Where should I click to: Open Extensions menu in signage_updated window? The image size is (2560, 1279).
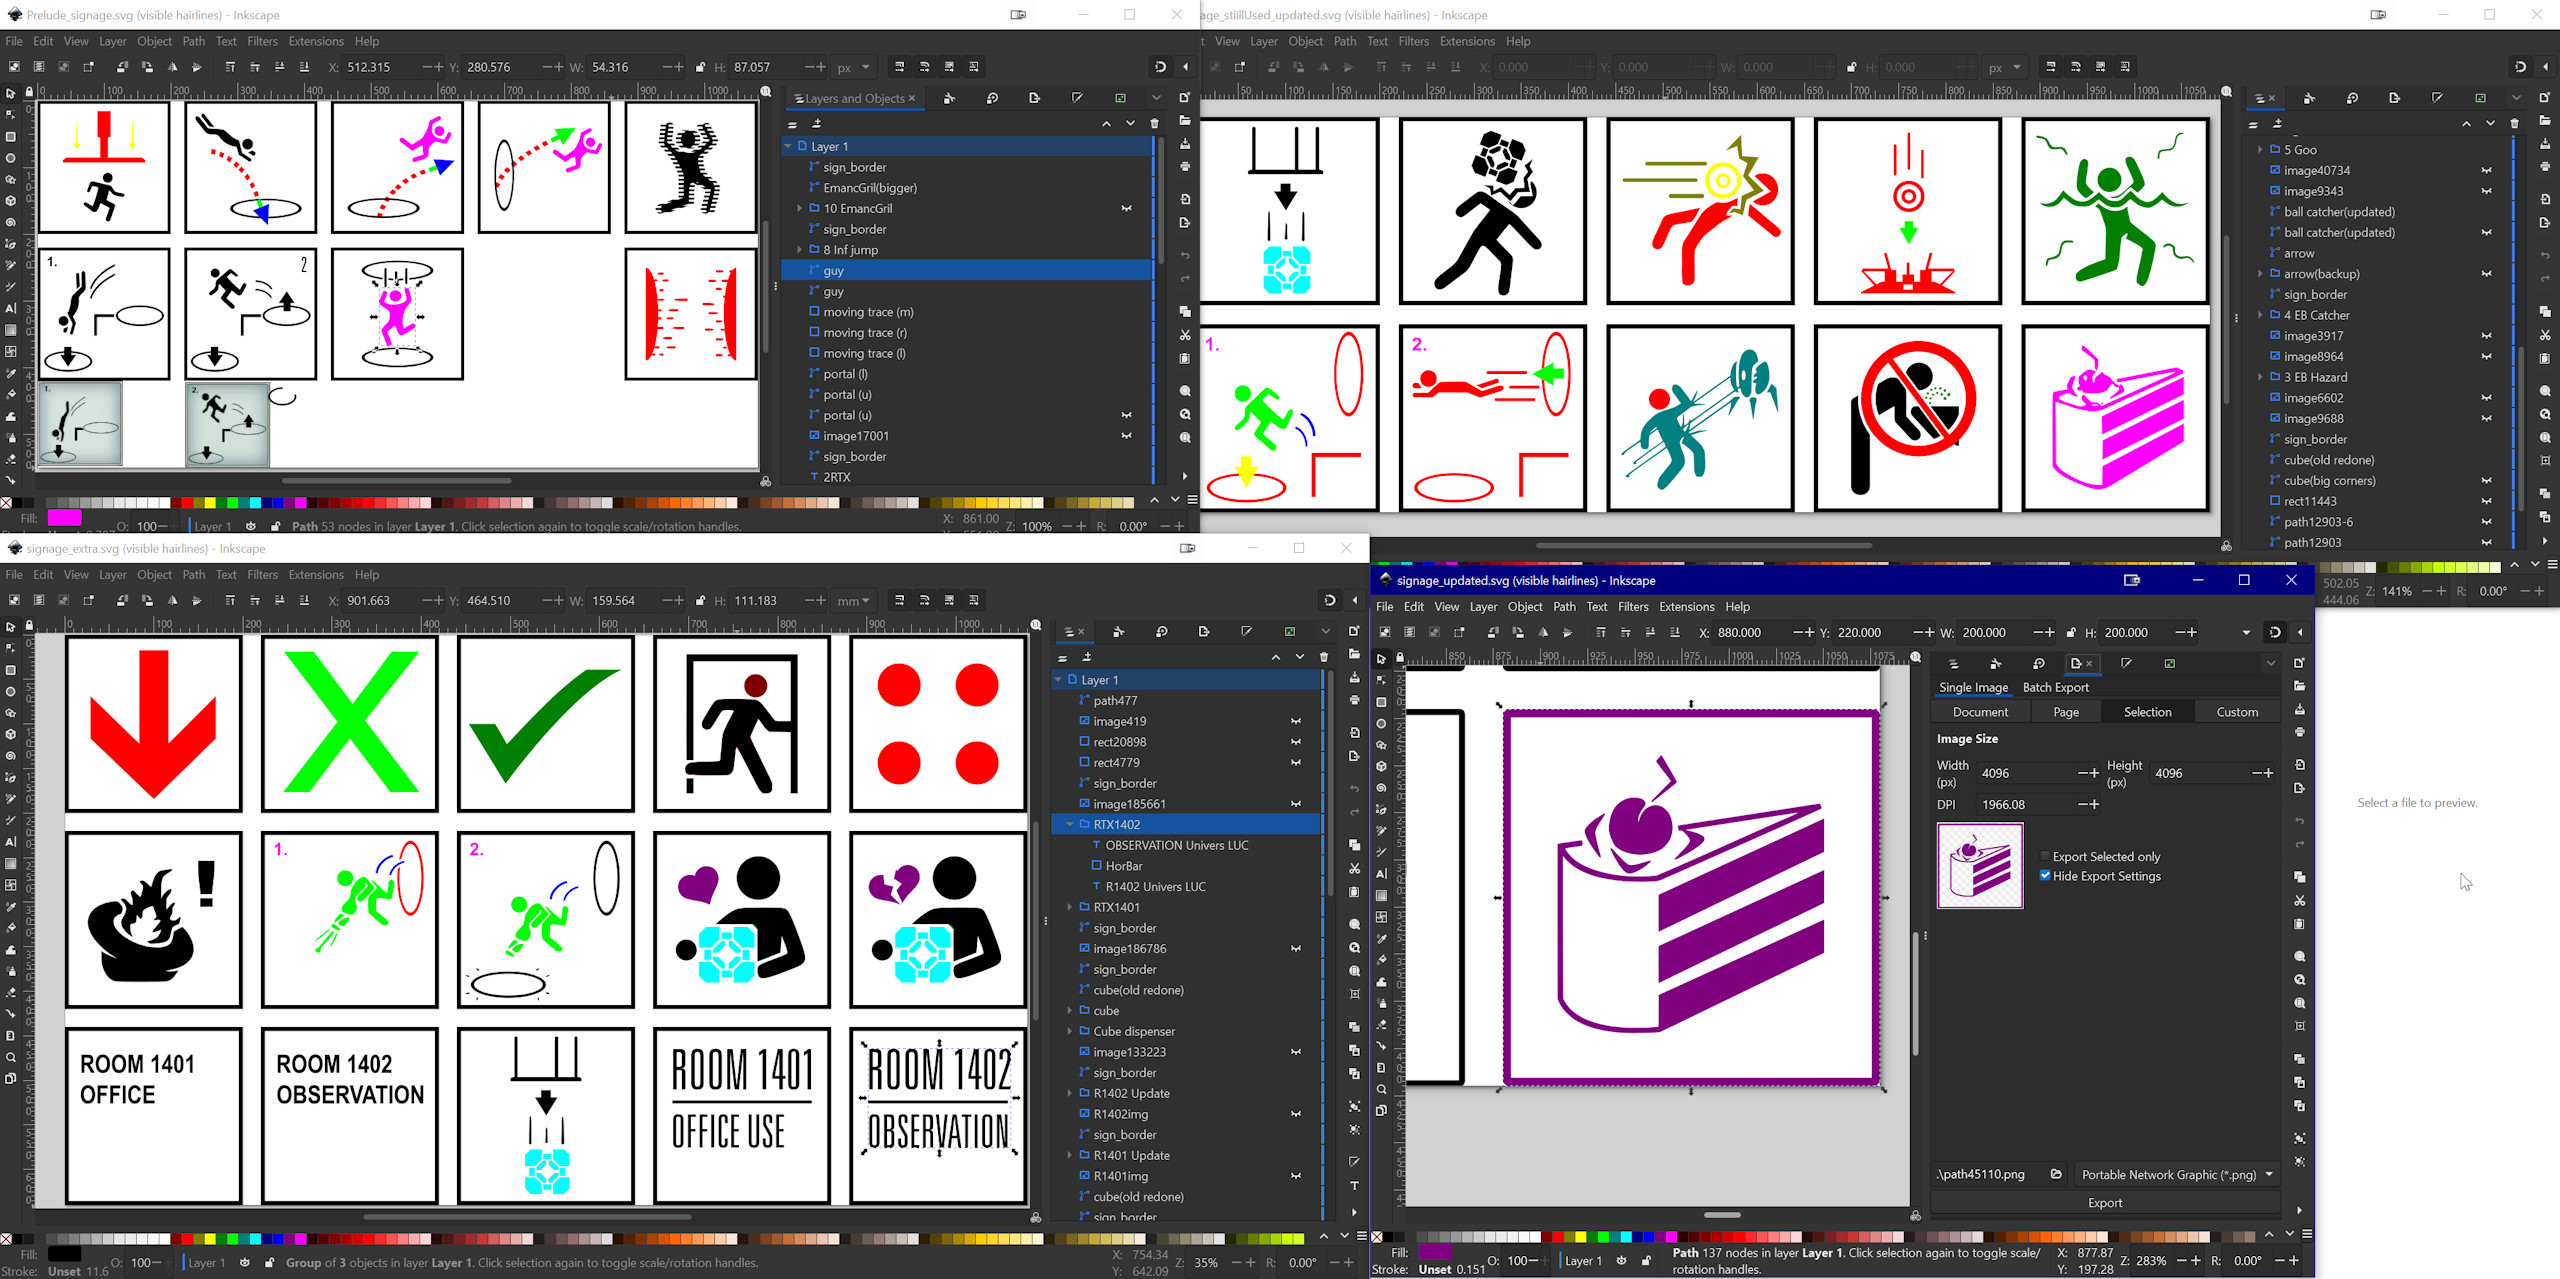(1686, 607)
